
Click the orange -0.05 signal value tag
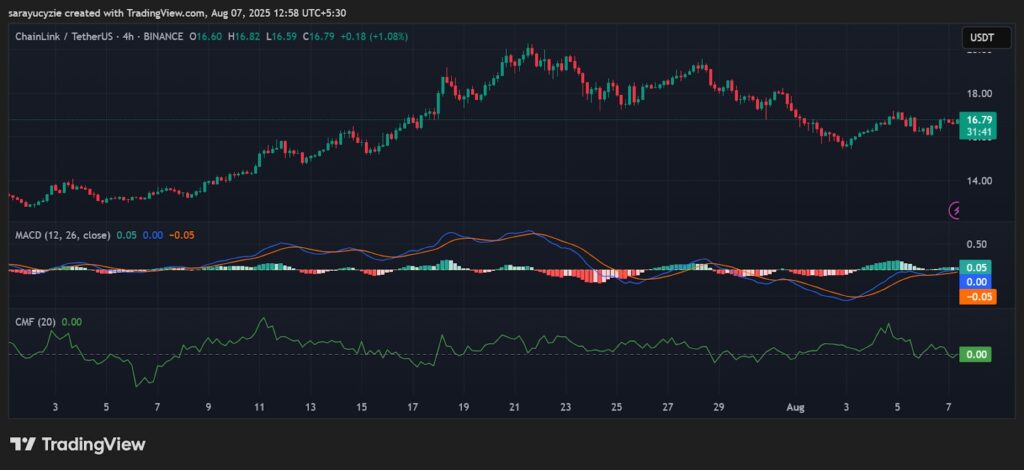(976, 297)
